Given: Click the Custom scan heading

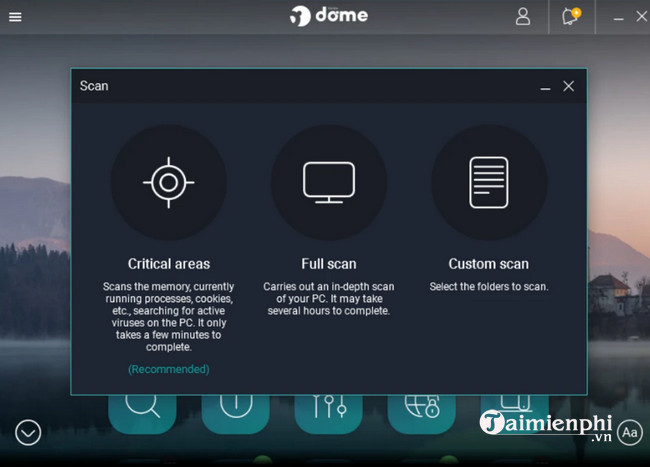Looking at the screenshot, I should (489, 264).
